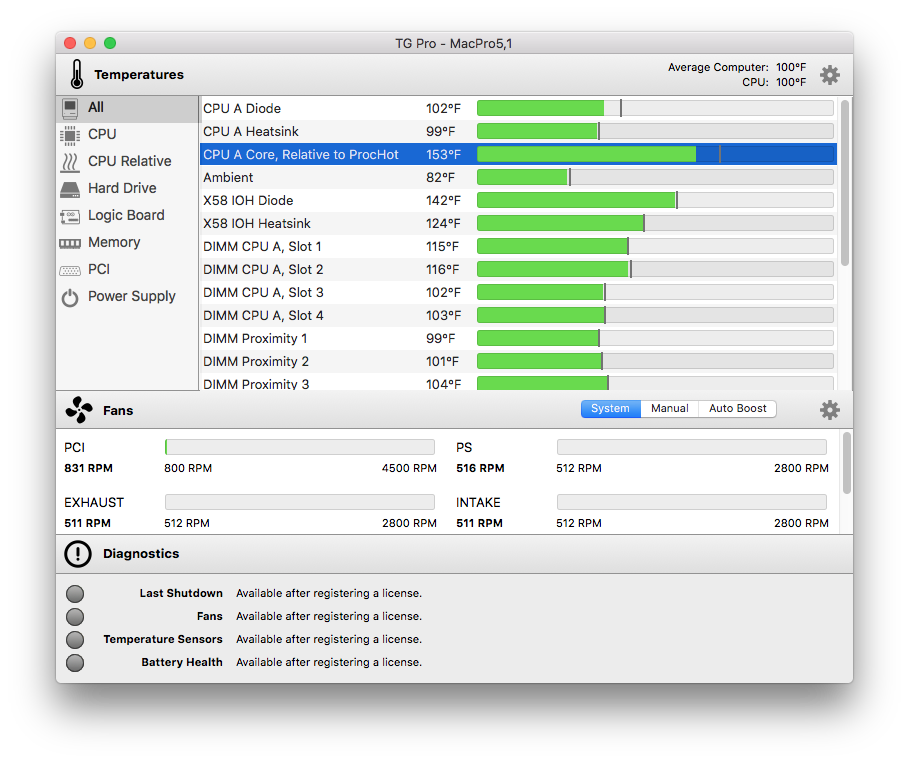
Task: Select the PCI category label
Action: [99, 270]
